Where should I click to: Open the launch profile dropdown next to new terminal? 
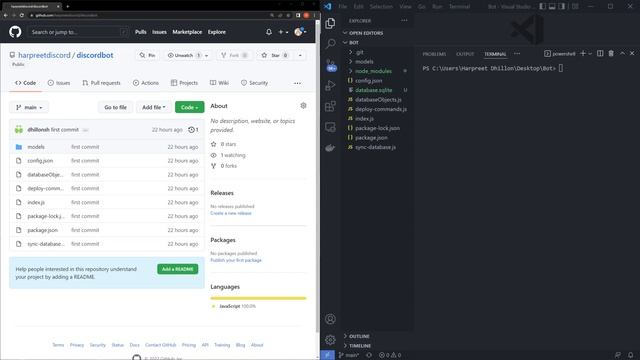(590, 53)
